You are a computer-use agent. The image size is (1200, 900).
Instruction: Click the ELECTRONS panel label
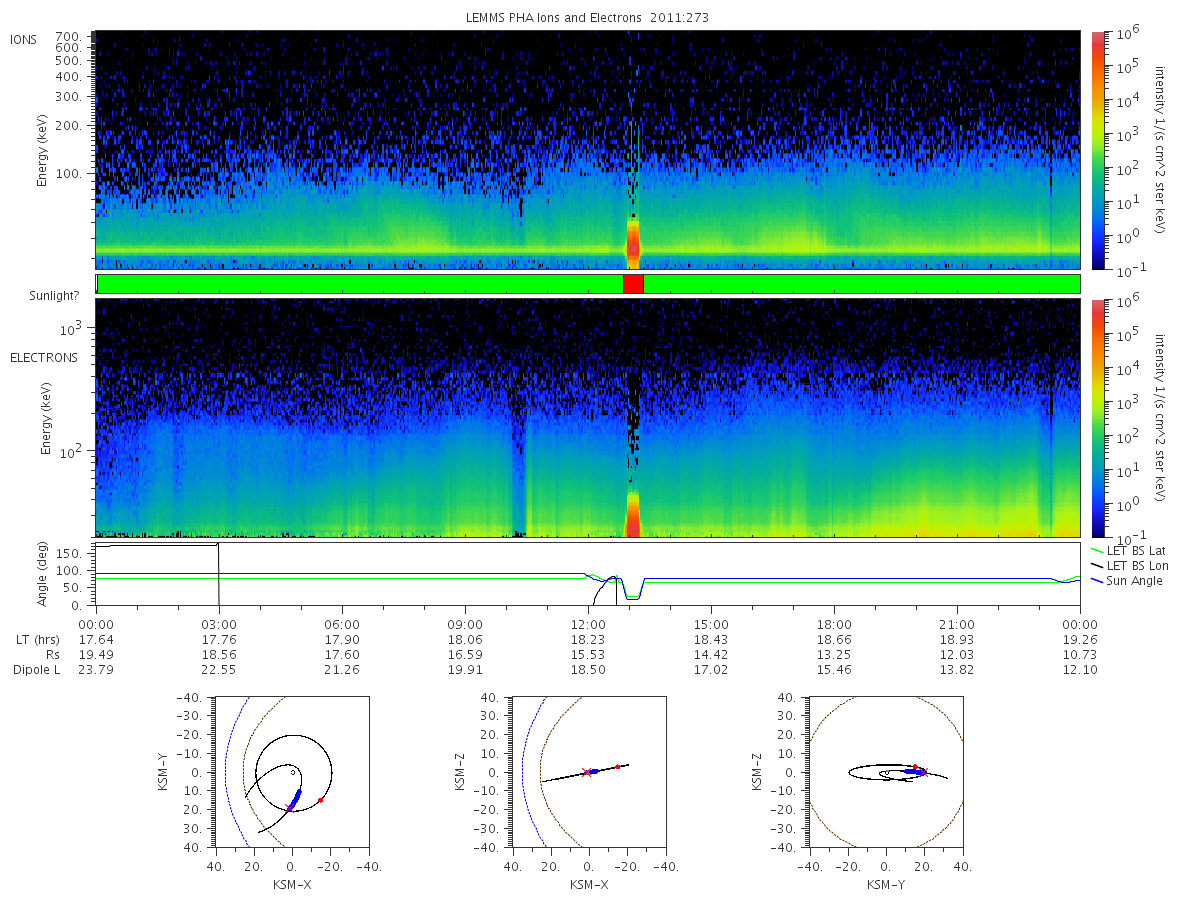click(x=44, y=357)
